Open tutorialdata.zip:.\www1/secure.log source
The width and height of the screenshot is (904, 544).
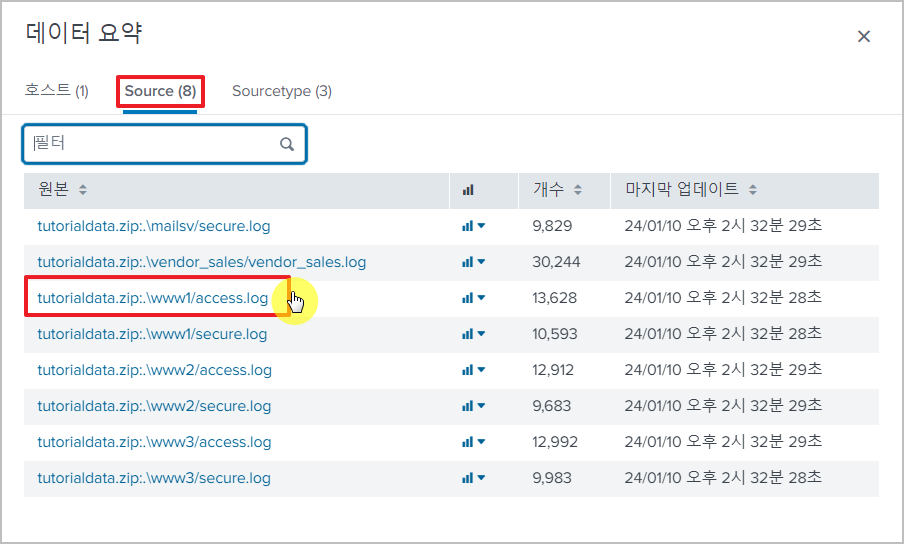tap(152, 334)
